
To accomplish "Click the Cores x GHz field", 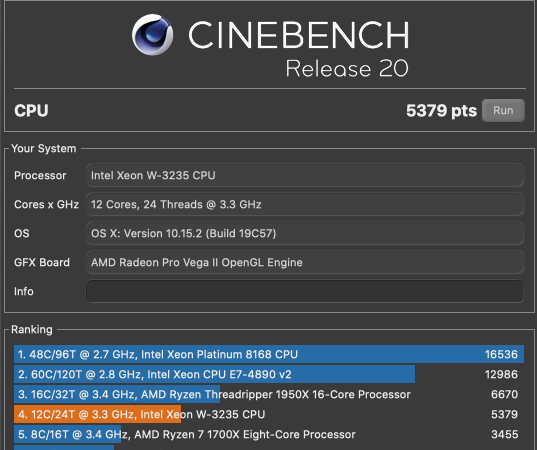I will (304, 204).
